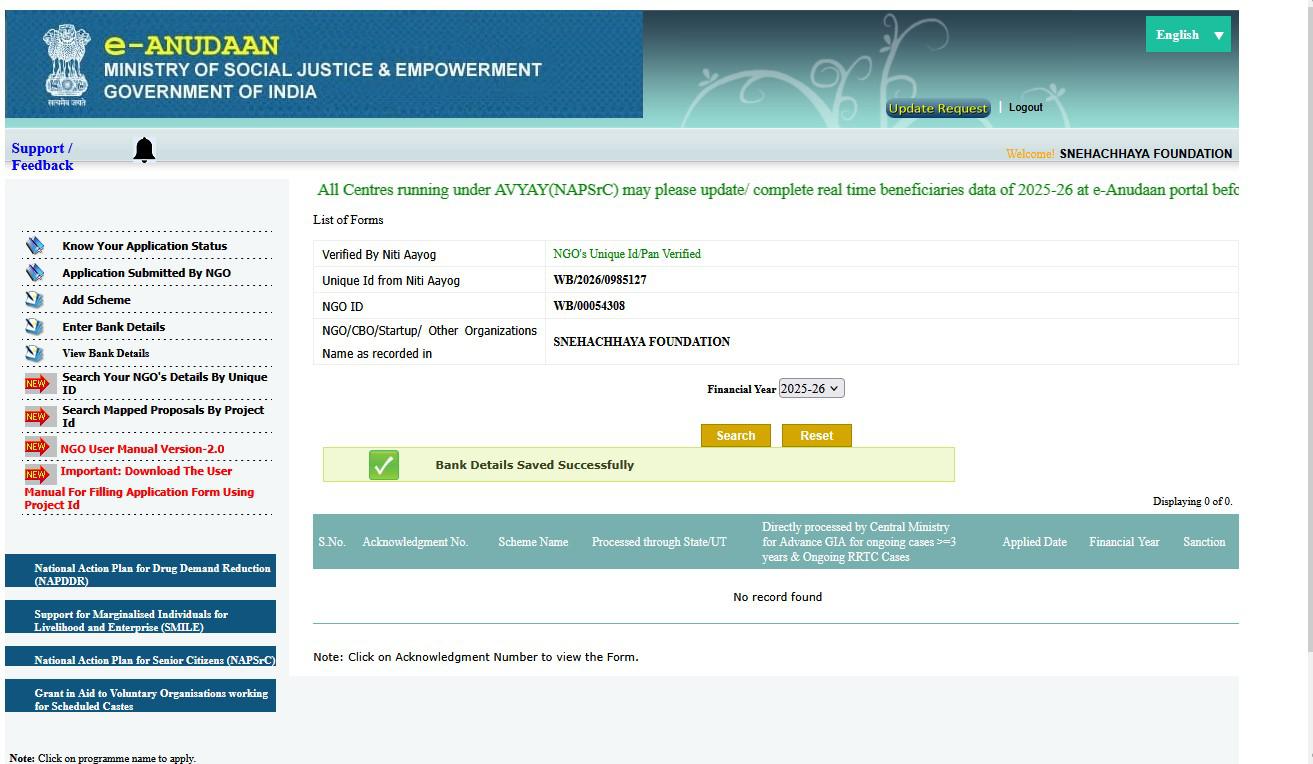The width and height of the screenshot is (1313, 764).
Task: Click the e-ANUDAAN title logo
Action: point(191,45)
